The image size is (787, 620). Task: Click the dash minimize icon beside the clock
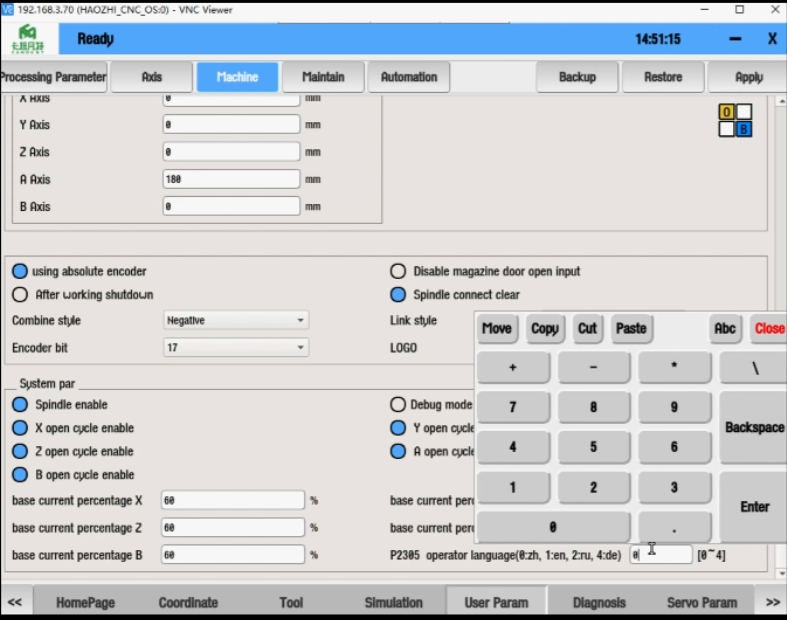click(735, 39)
